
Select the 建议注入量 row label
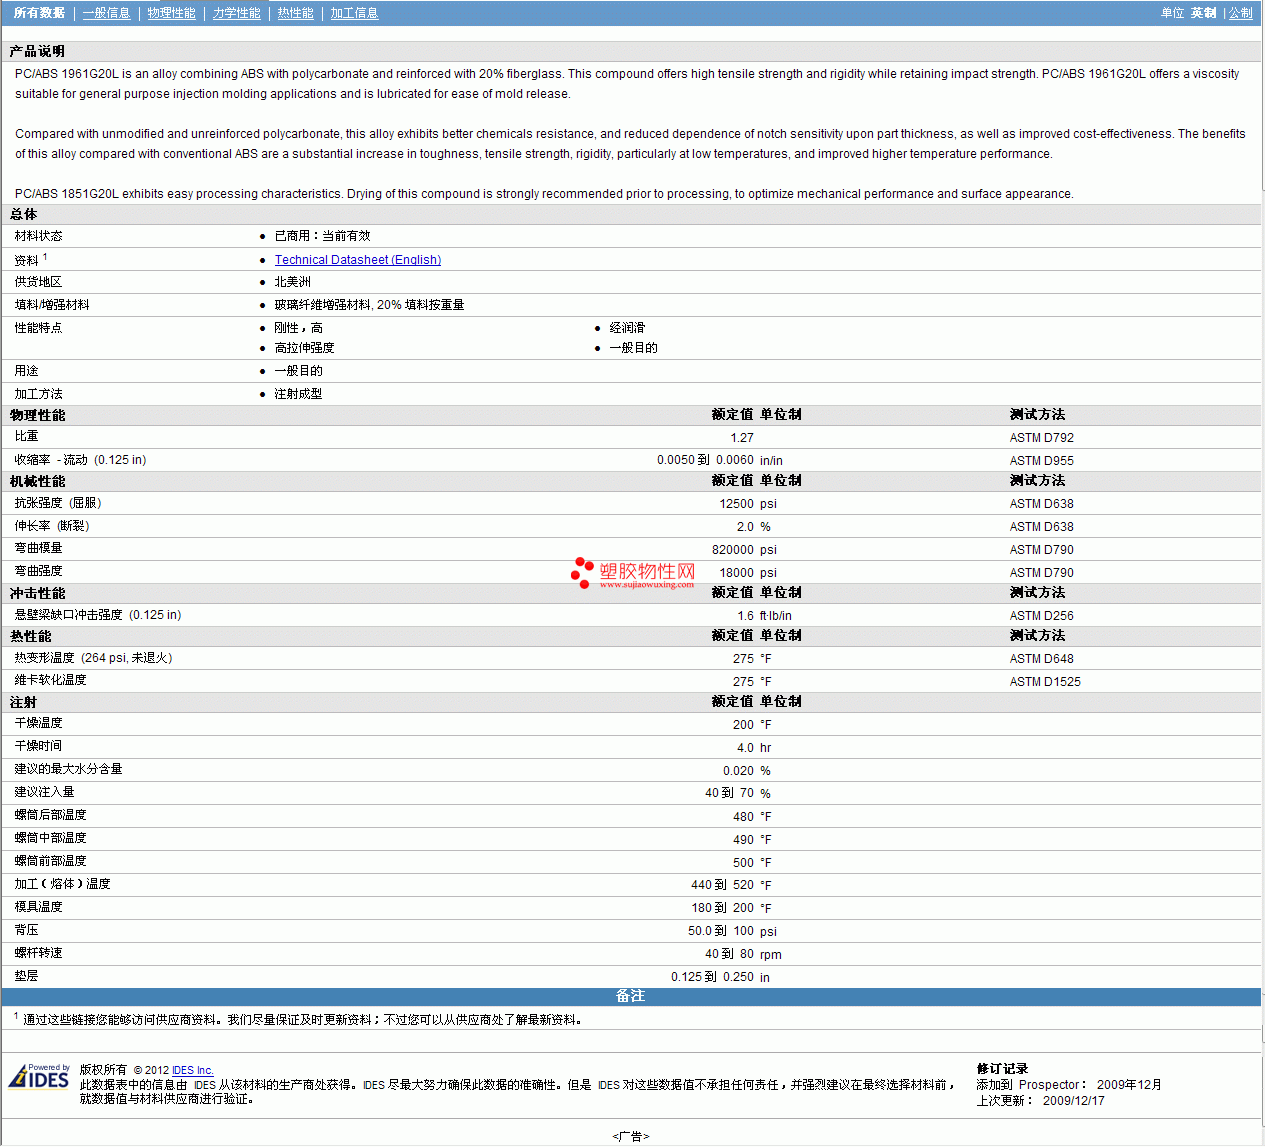(x=44, y=792)
